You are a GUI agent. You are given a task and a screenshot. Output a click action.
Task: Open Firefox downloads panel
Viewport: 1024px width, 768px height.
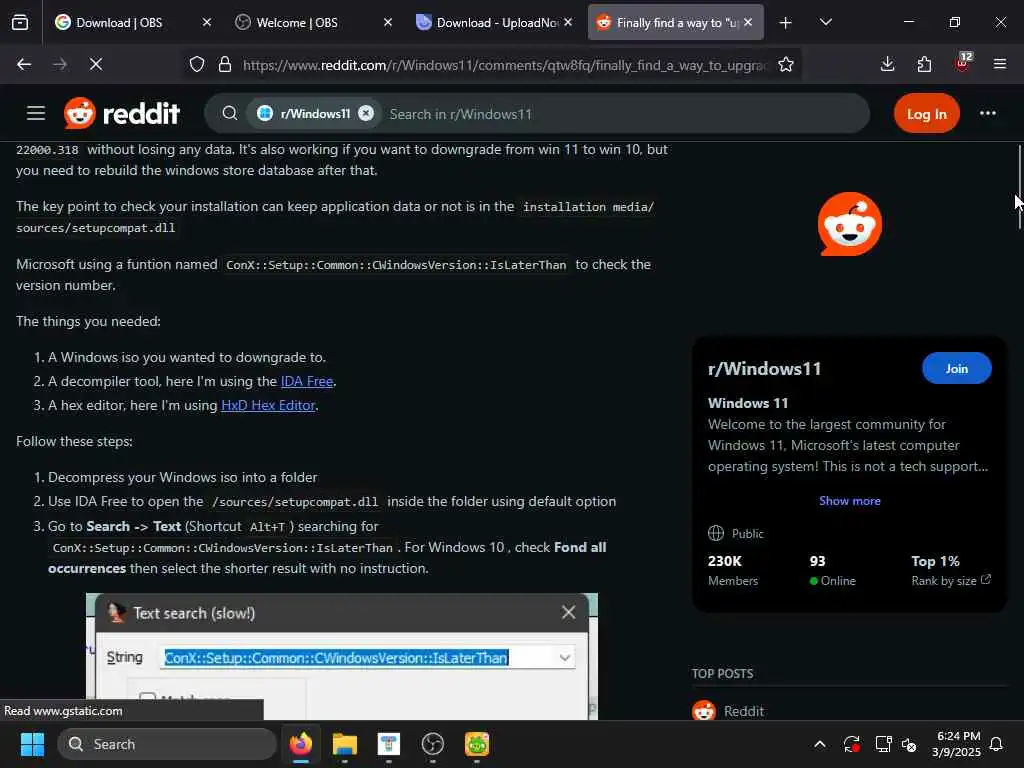click(x=887, y=64)
